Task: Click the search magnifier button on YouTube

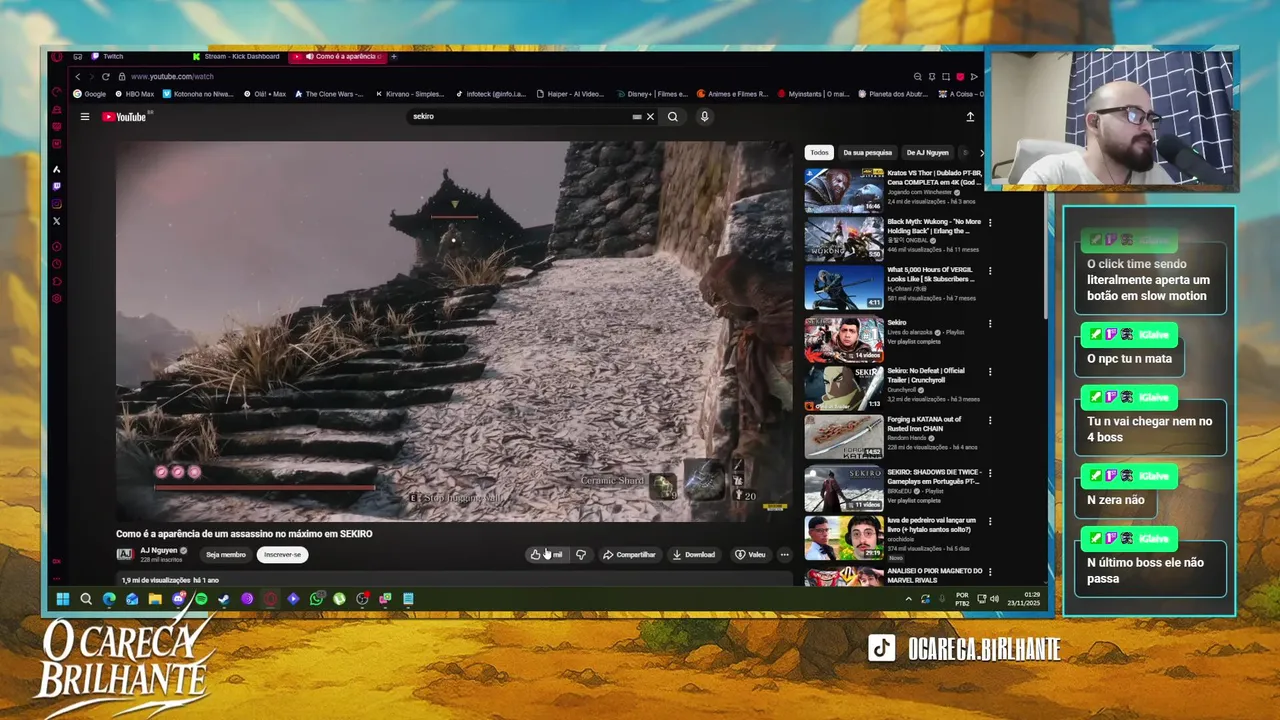Action: coord(673,117)
